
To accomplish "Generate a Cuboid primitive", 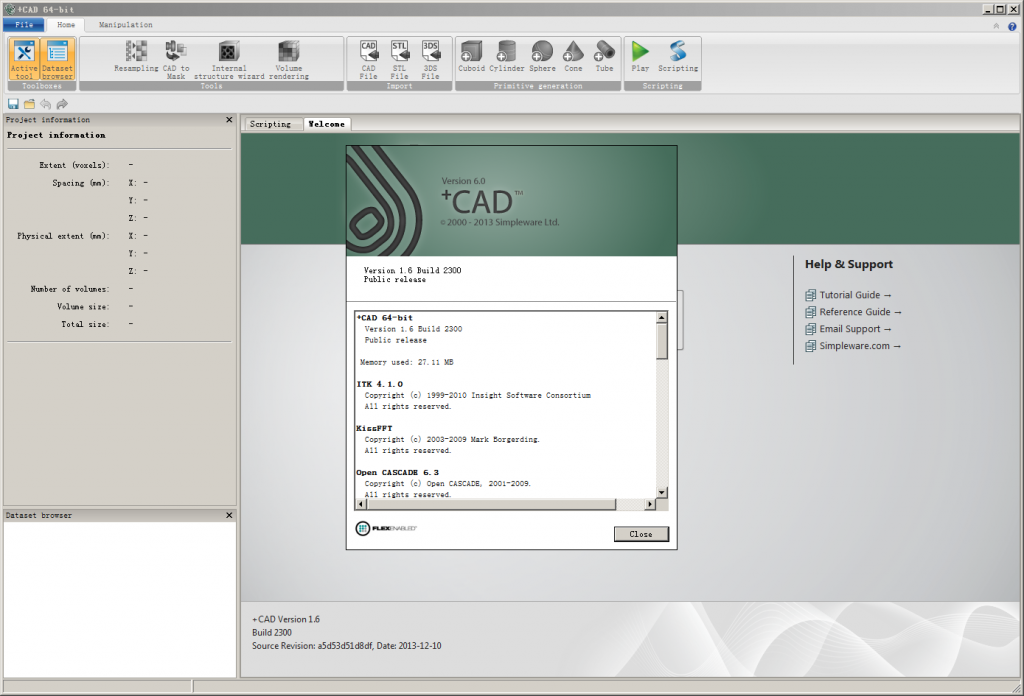I will click(472, 56).
